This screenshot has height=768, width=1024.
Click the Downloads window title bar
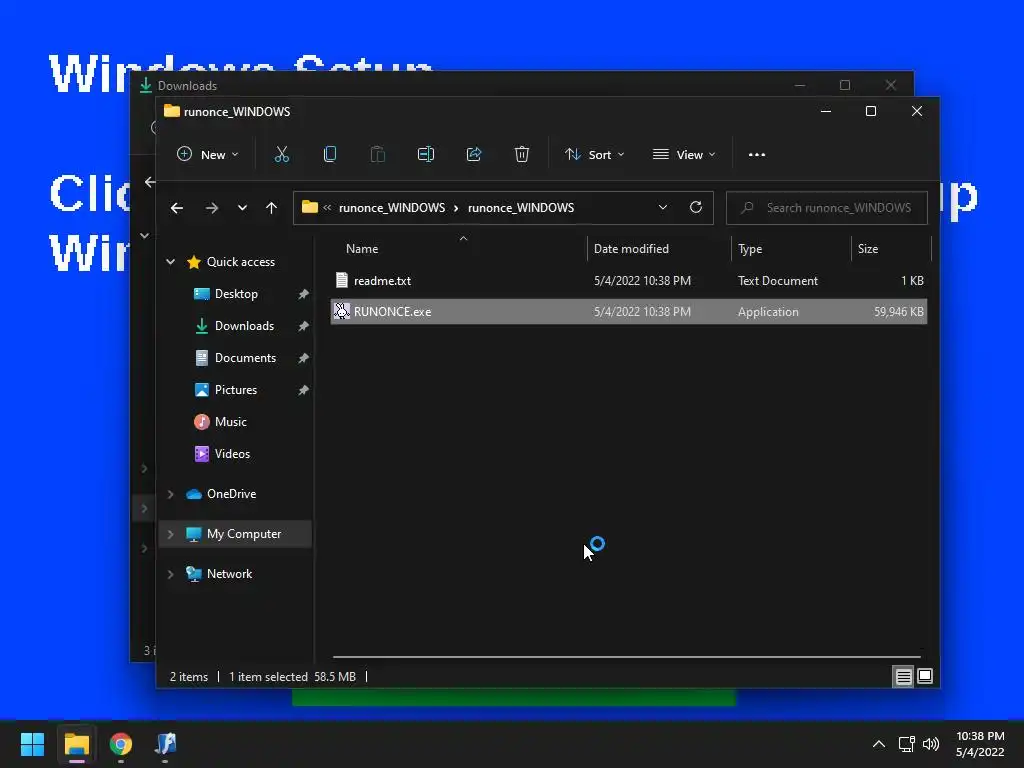click(x=457, y=85)
